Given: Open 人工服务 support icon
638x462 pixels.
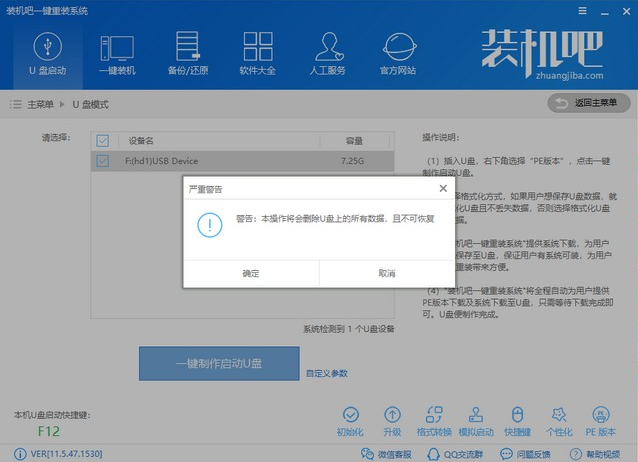Looking at the screenshot, I should click(x=329, y=53).
